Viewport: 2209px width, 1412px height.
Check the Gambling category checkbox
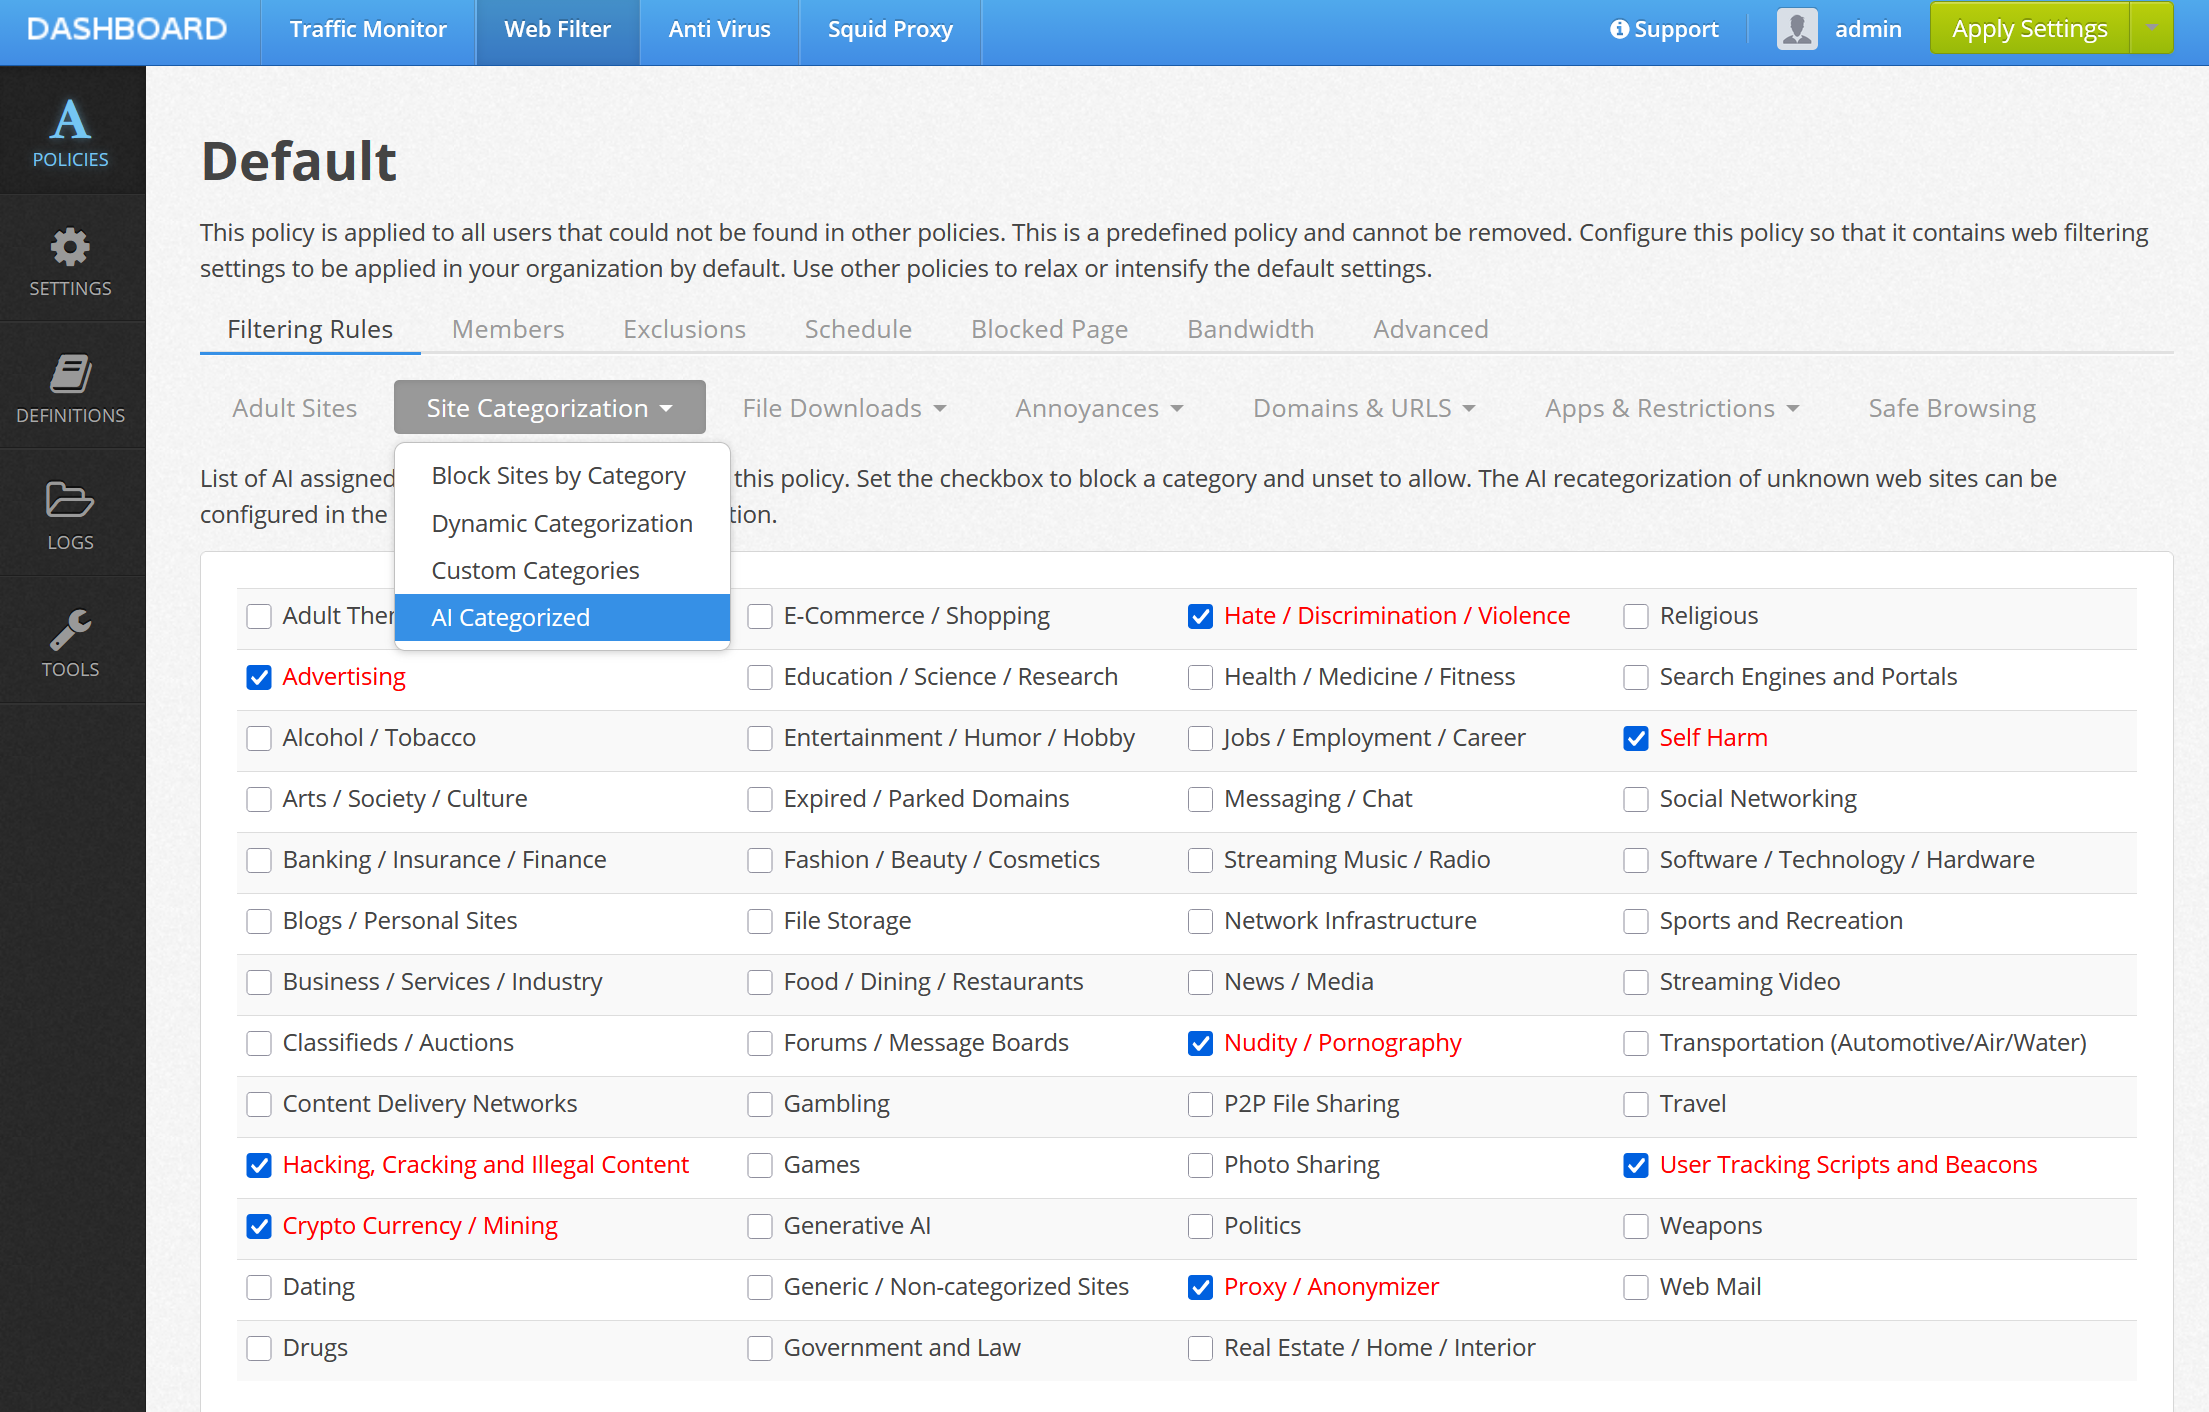760,1105
